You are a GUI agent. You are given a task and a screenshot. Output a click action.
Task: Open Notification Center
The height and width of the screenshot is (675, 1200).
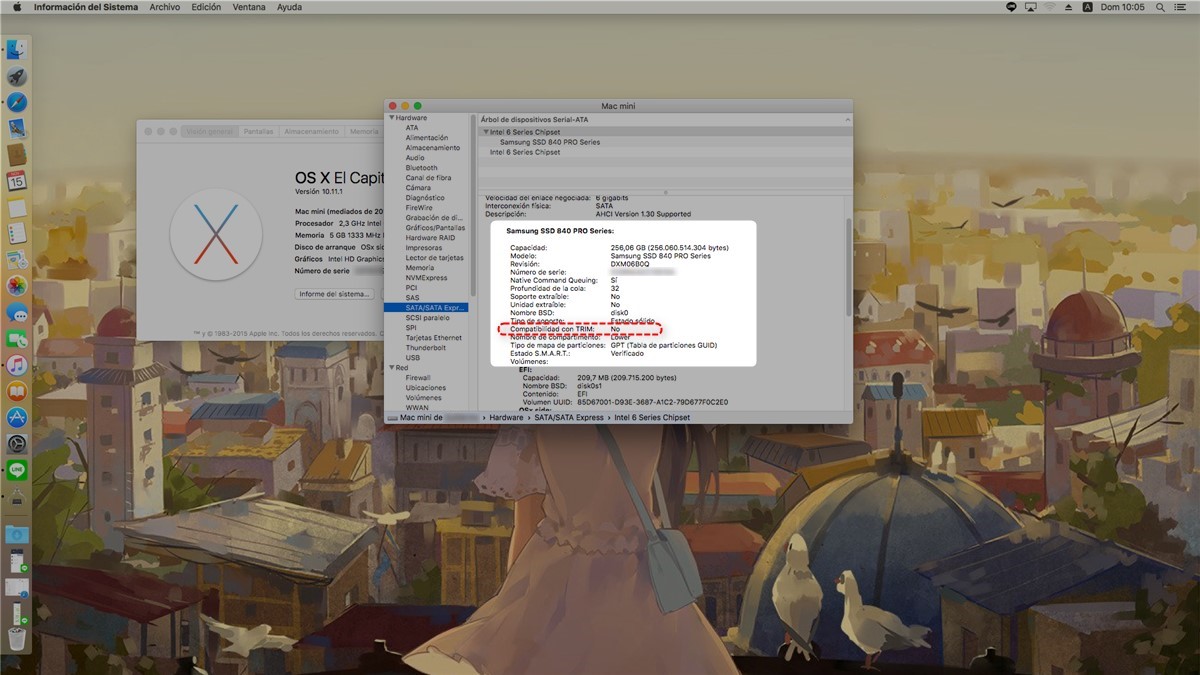[1182, 7]
